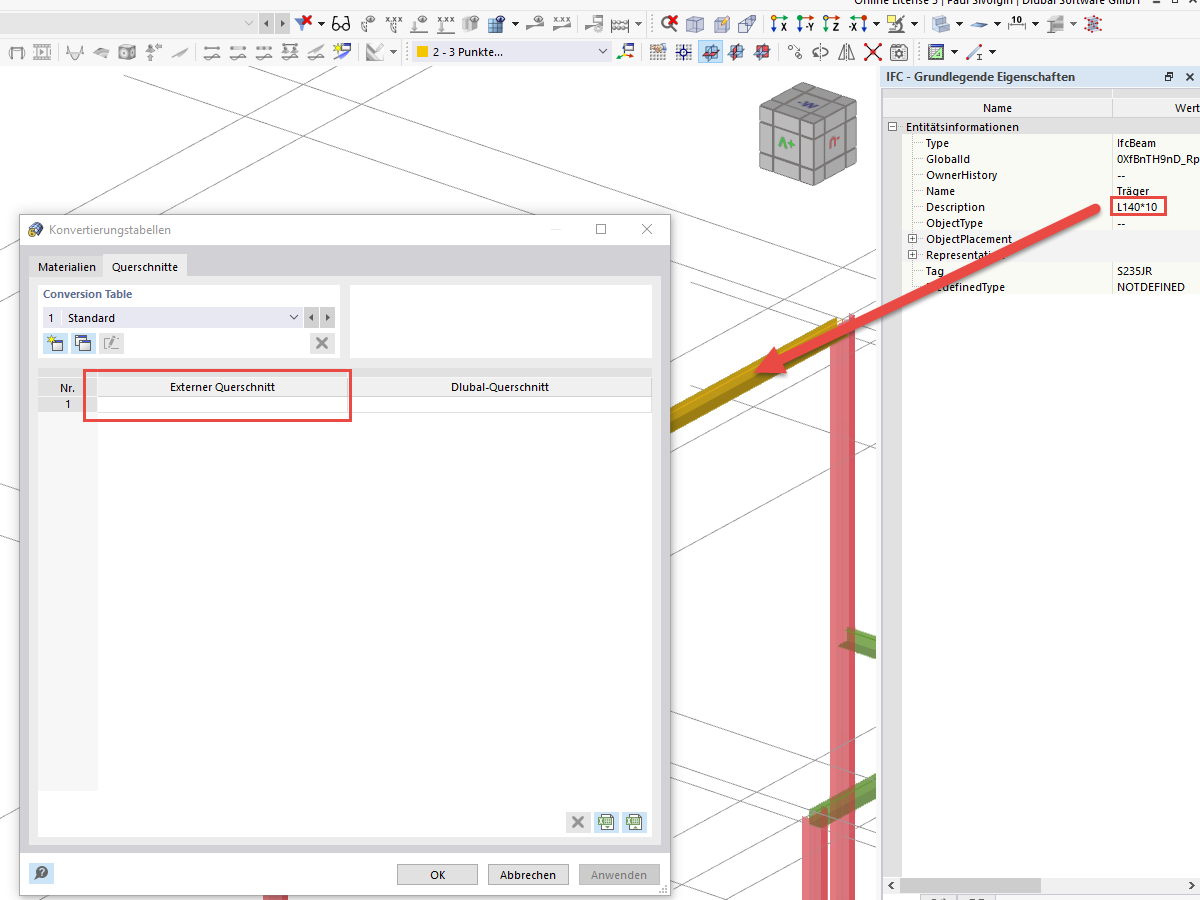Click the dimension 10 icon
1200x900 pixels.
pos(1016,23)
